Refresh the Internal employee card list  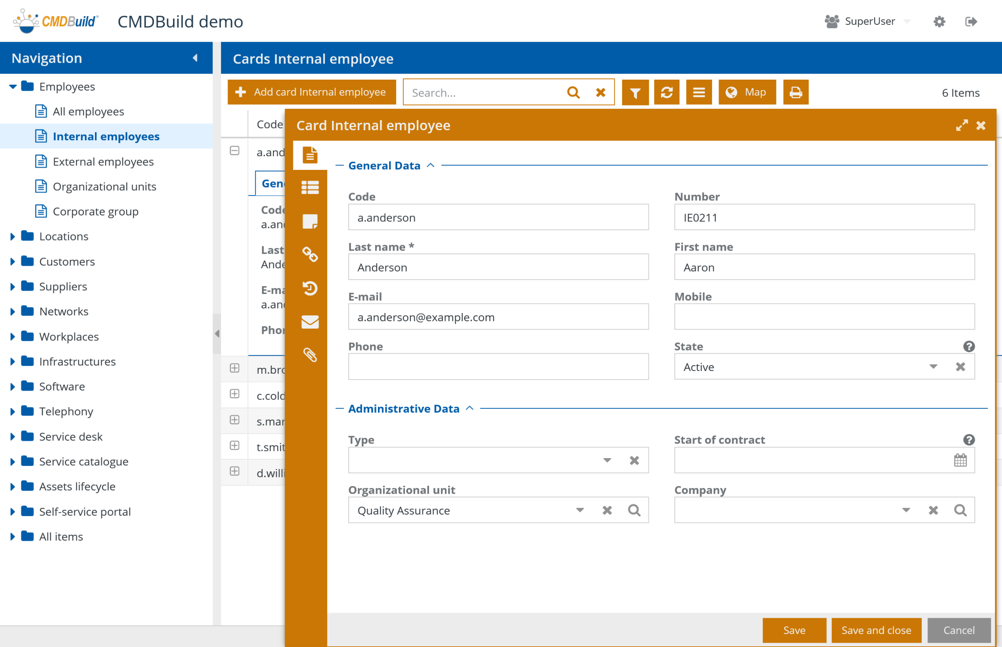point(667,93)
